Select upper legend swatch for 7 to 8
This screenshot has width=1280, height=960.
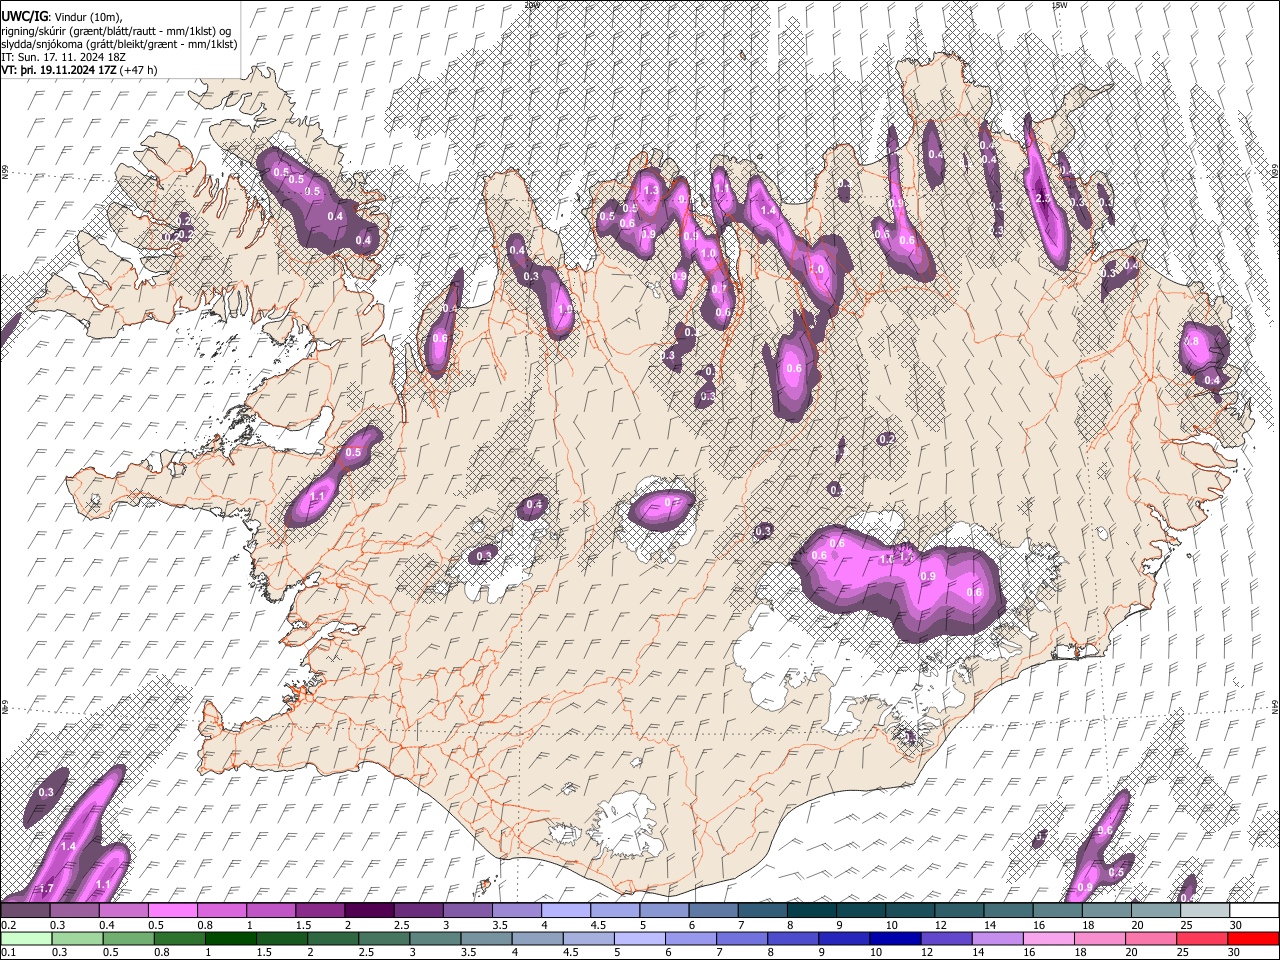[x=761, y=911]
